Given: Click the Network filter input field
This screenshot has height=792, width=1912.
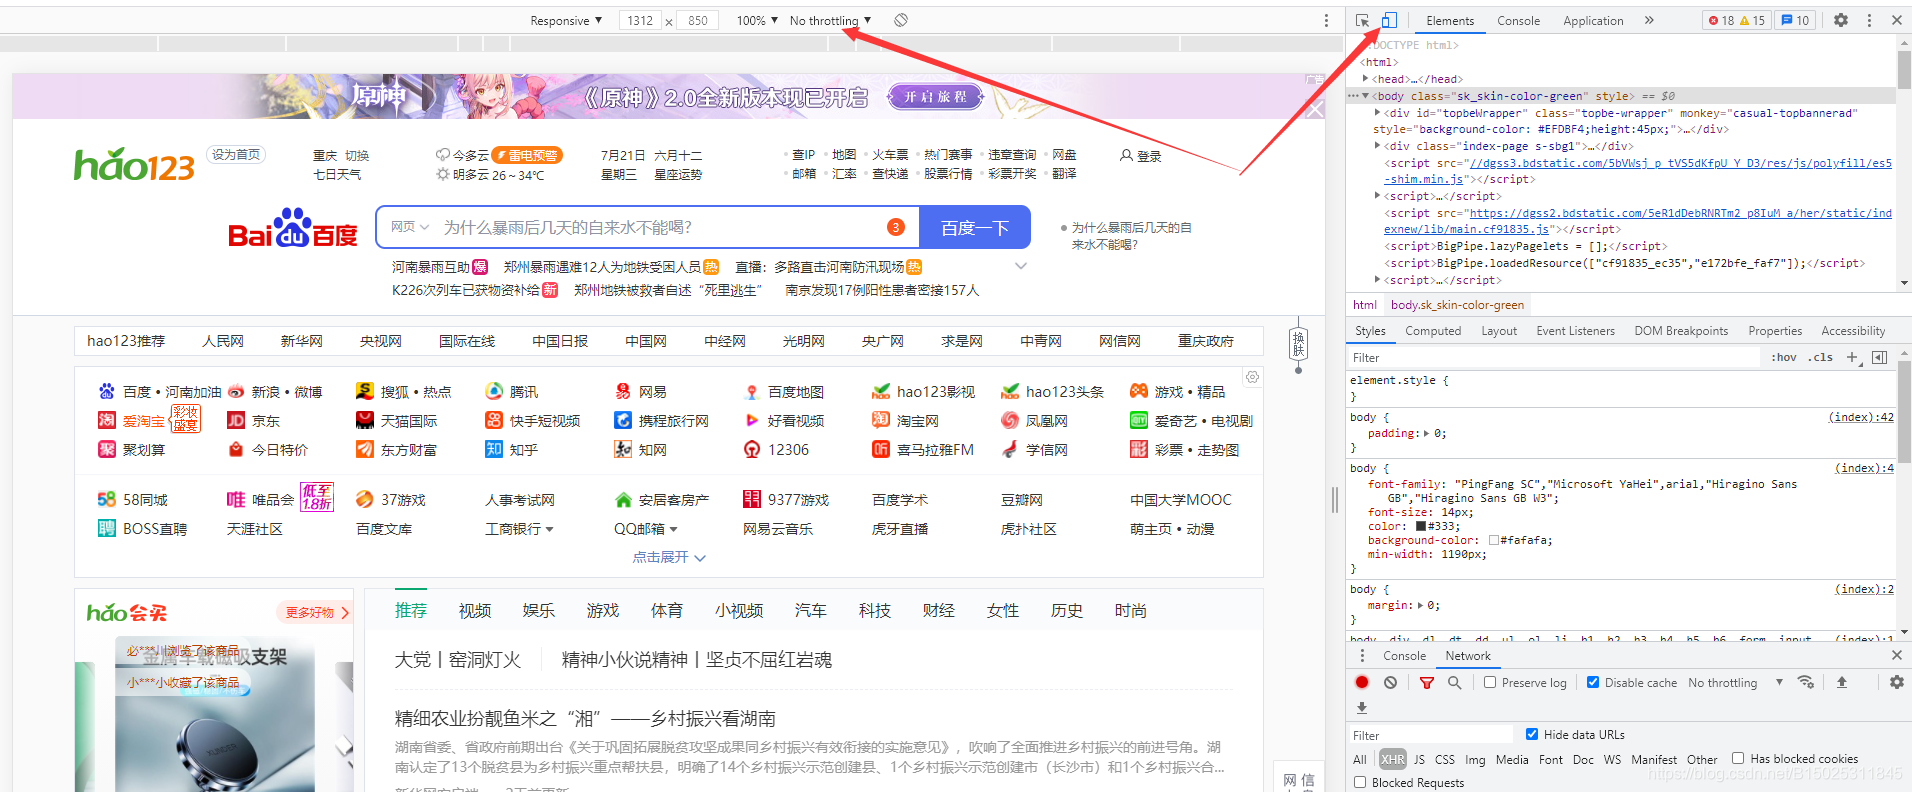Looking at the screenshot, I should click(x=1430, y=735).
